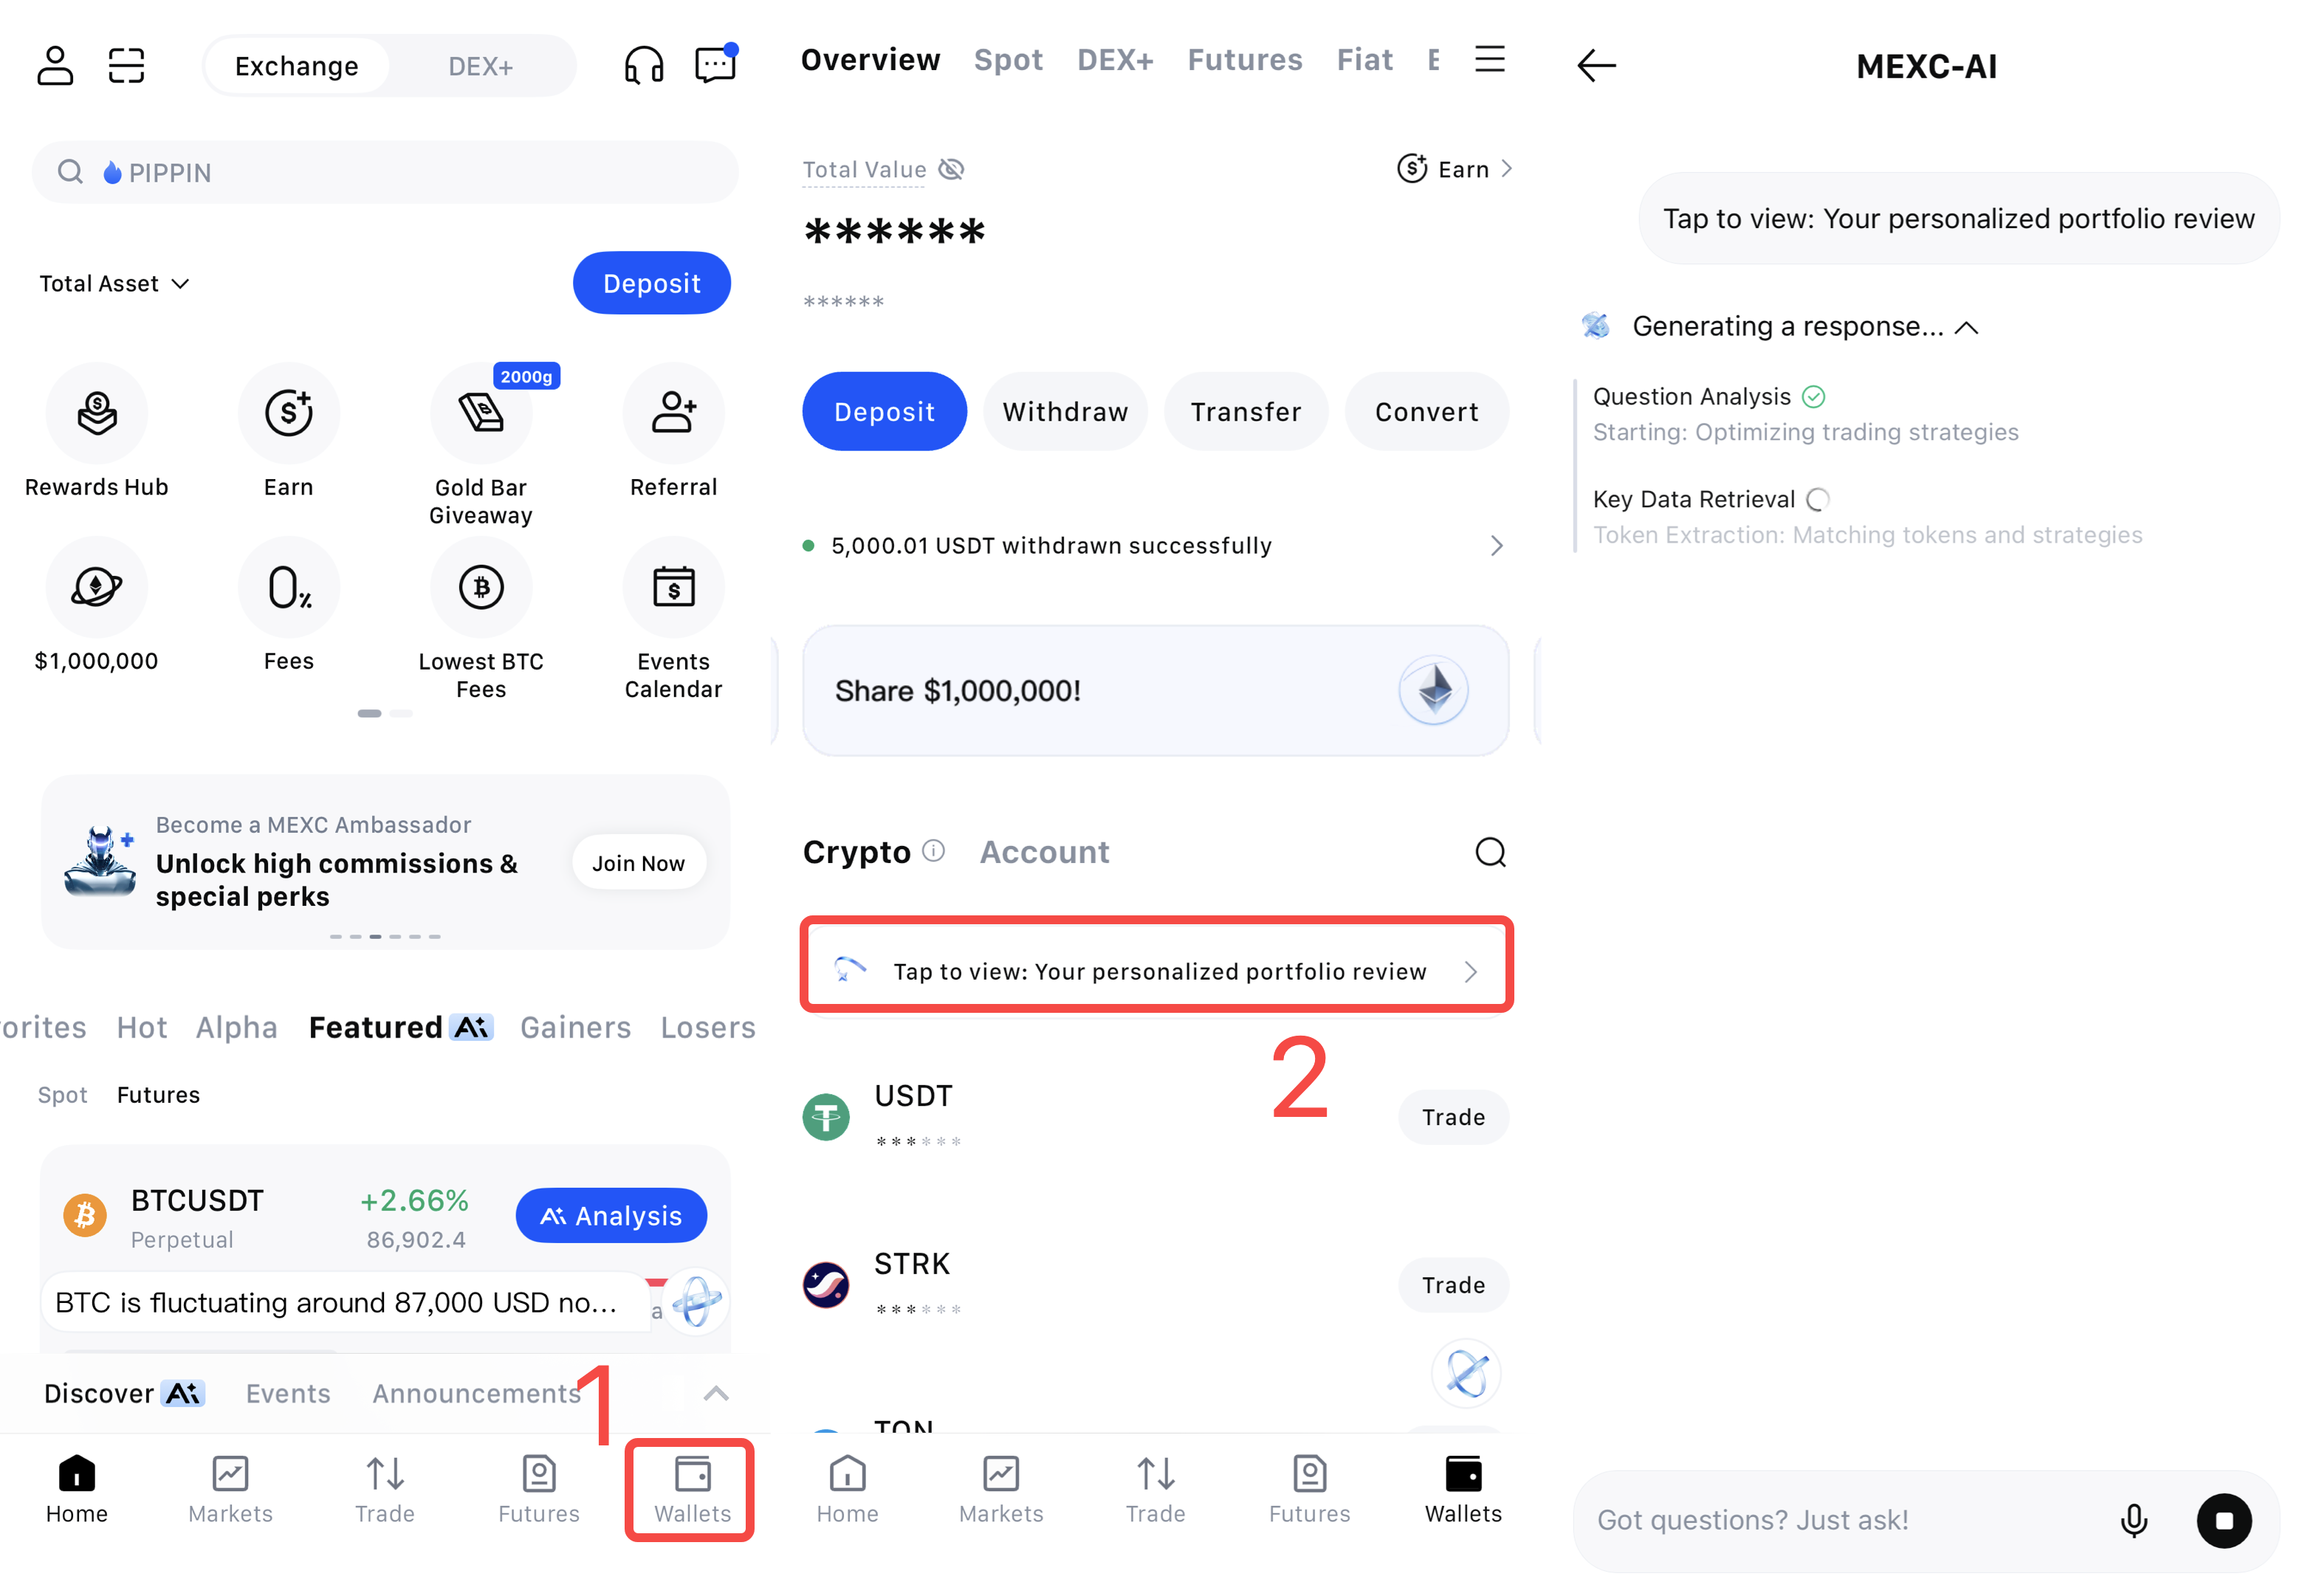Open customer support headset icon
The width and height of the screenshot is (2311, 1596).
pyautogui.click(x=644, y=66)
